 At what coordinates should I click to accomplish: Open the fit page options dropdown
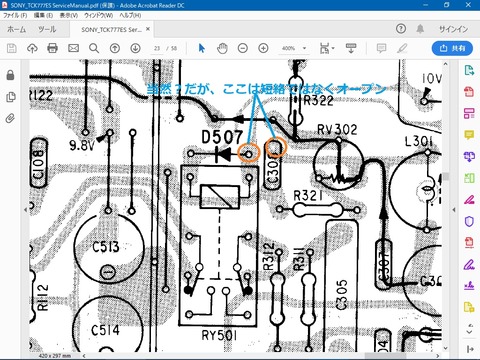point(327,48)
